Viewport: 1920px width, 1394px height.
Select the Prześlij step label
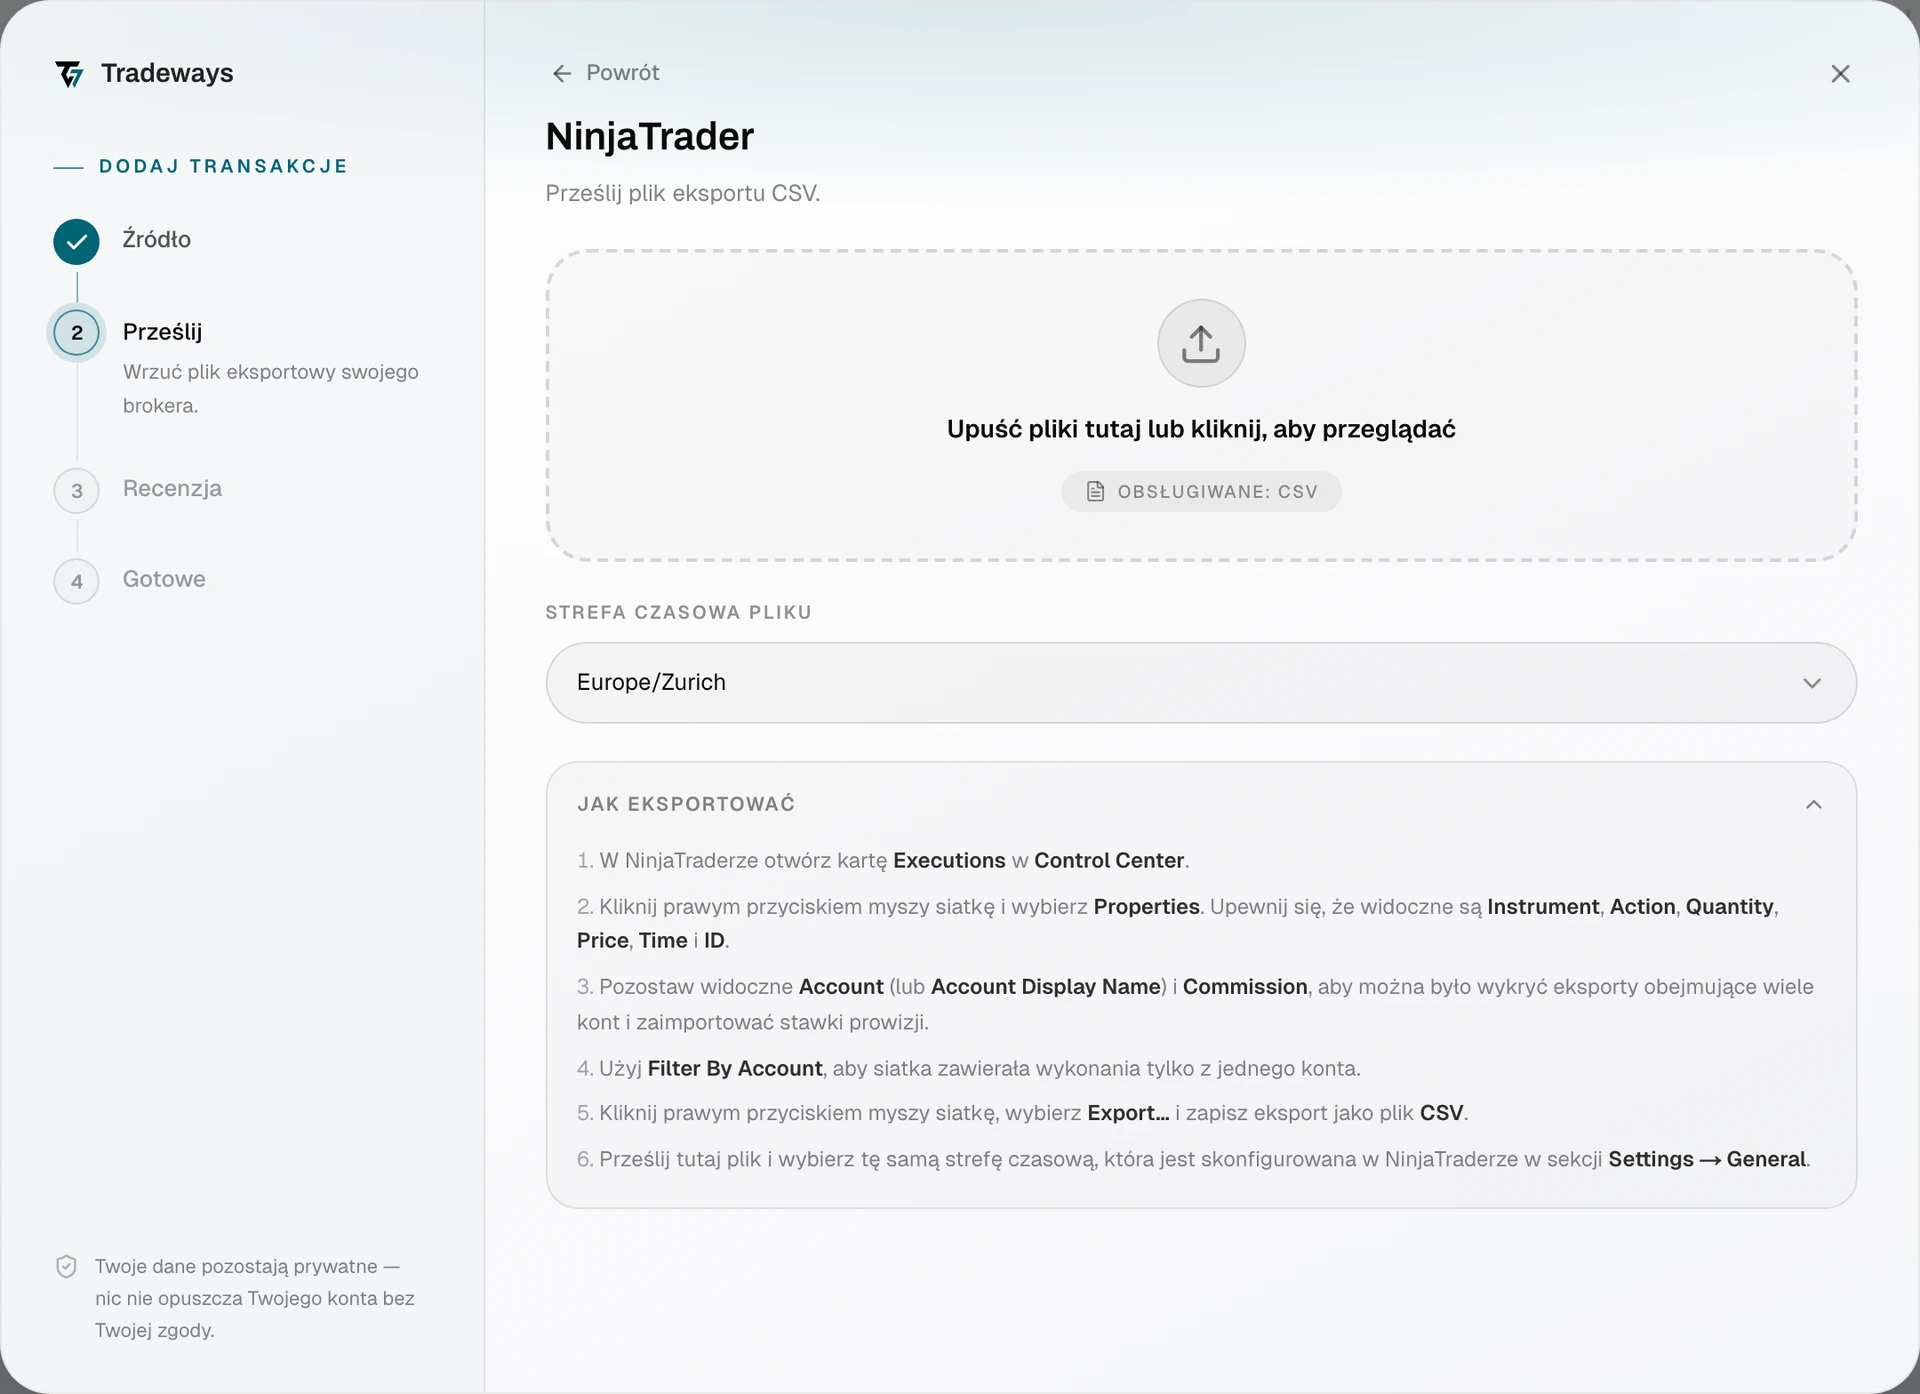coord(162,331)
